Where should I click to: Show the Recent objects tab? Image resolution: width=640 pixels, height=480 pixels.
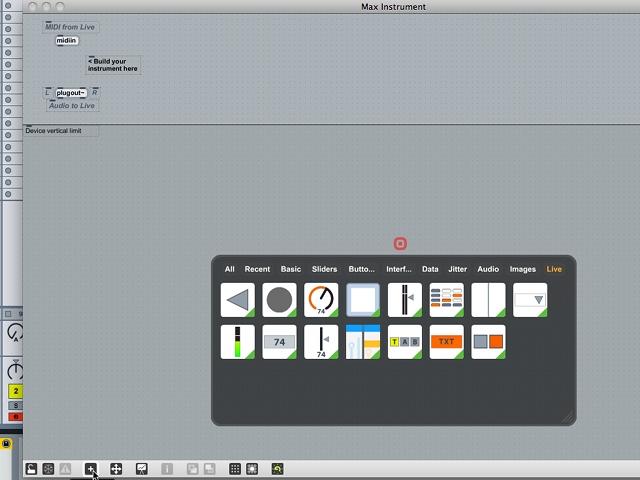tap(257, 269)
